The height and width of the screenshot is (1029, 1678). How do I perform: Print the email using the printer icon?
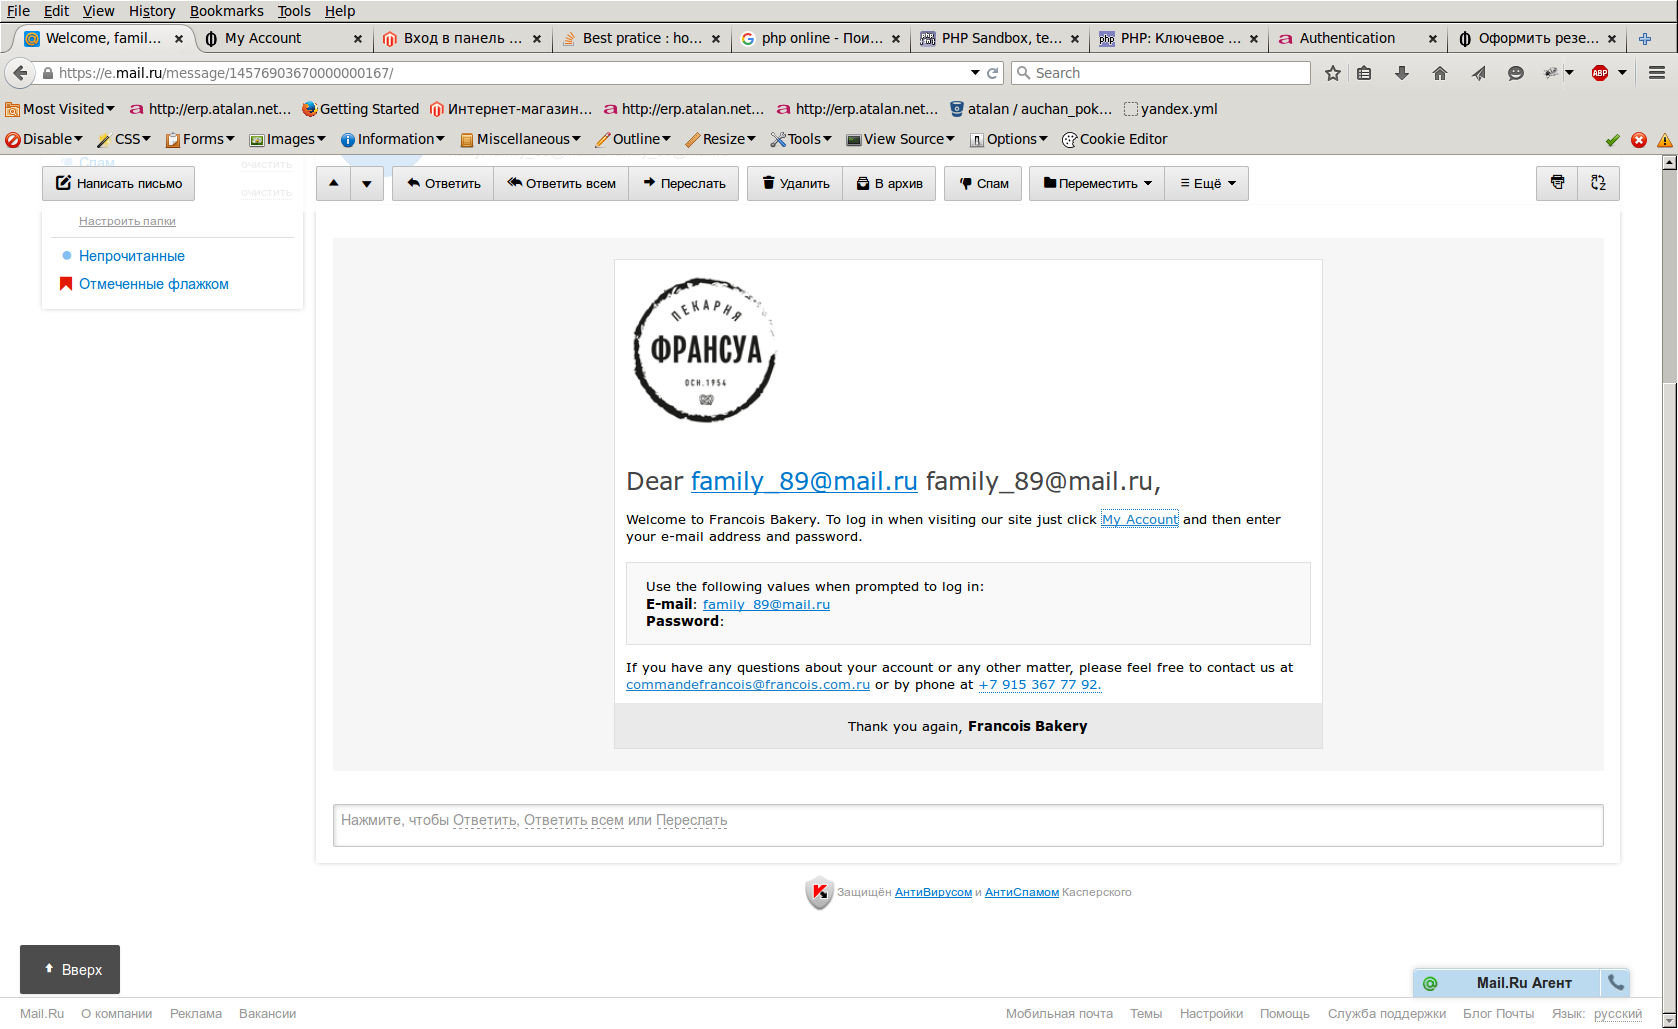(1557, 183)
